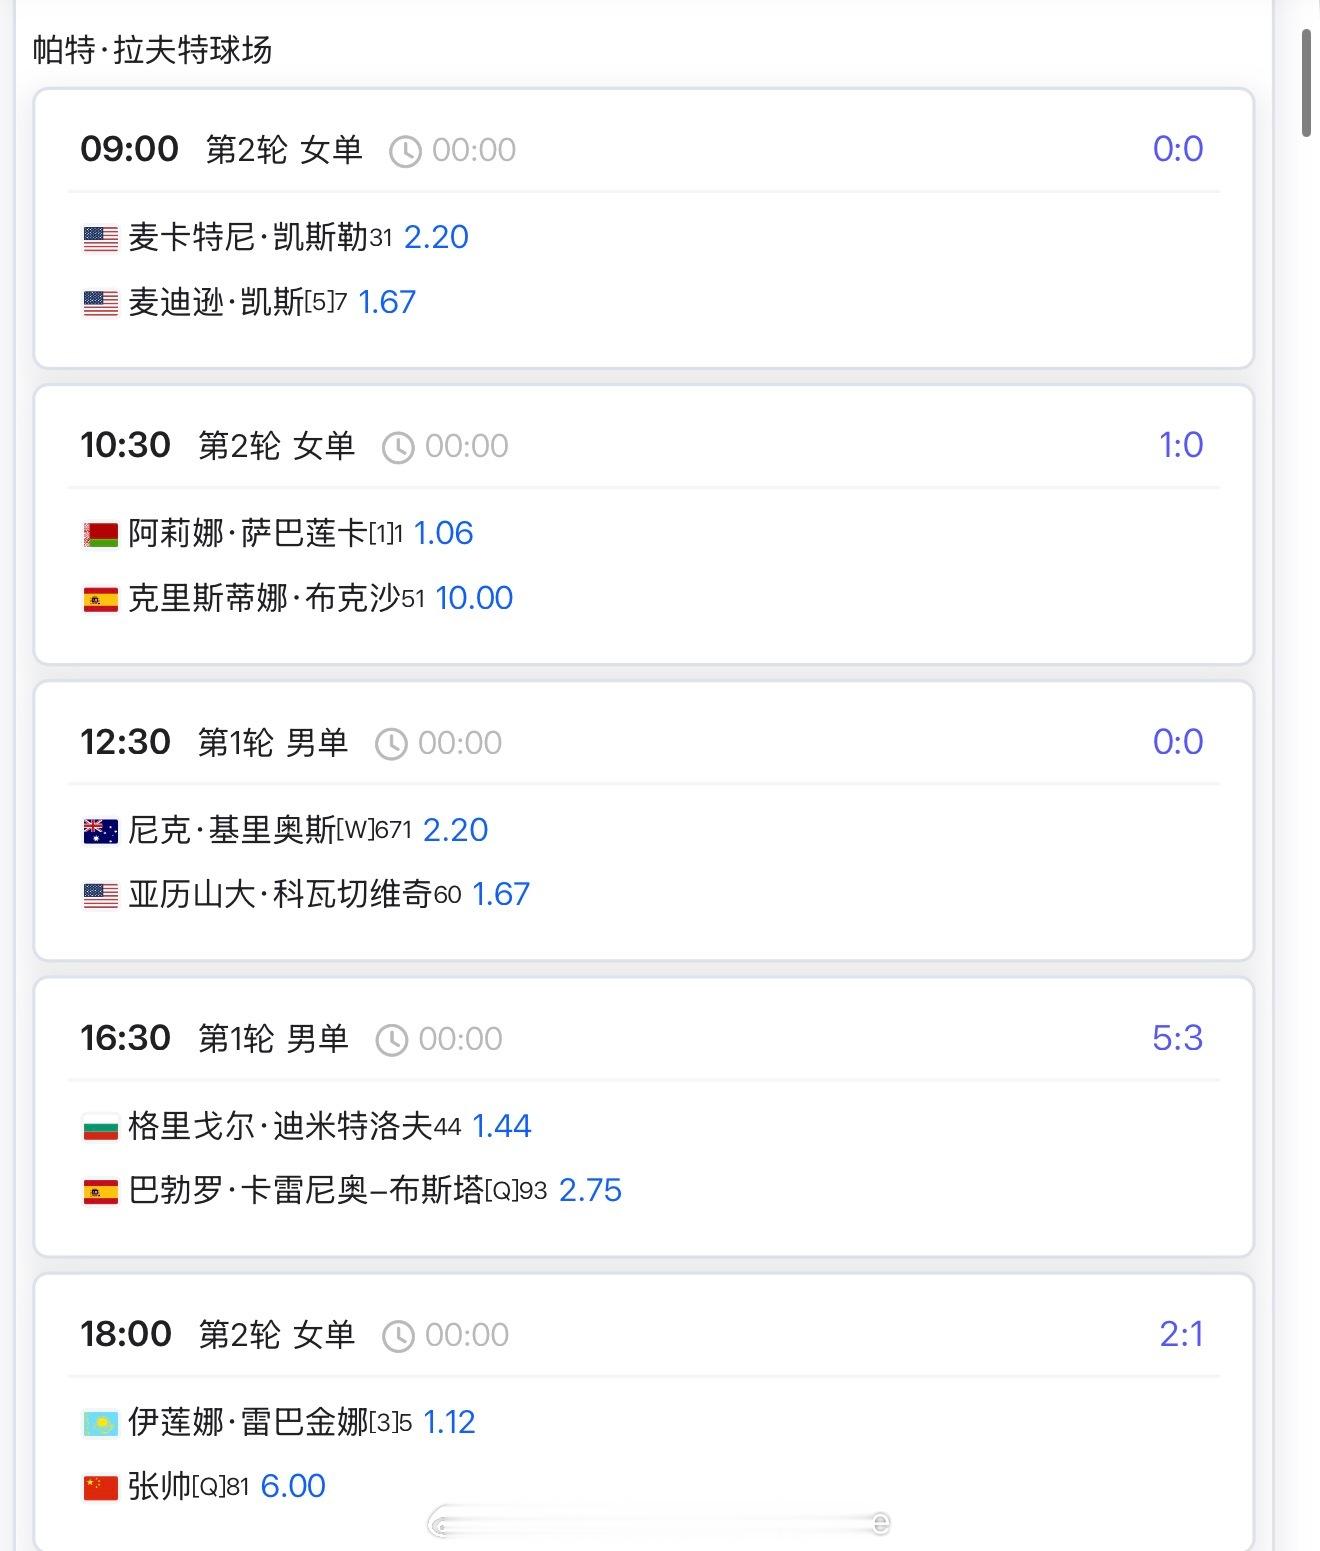The height and width of the screenshot is (1551, 1320).
Task: Click the vertical scrollbar thumb
Action: click(1306, 82)
